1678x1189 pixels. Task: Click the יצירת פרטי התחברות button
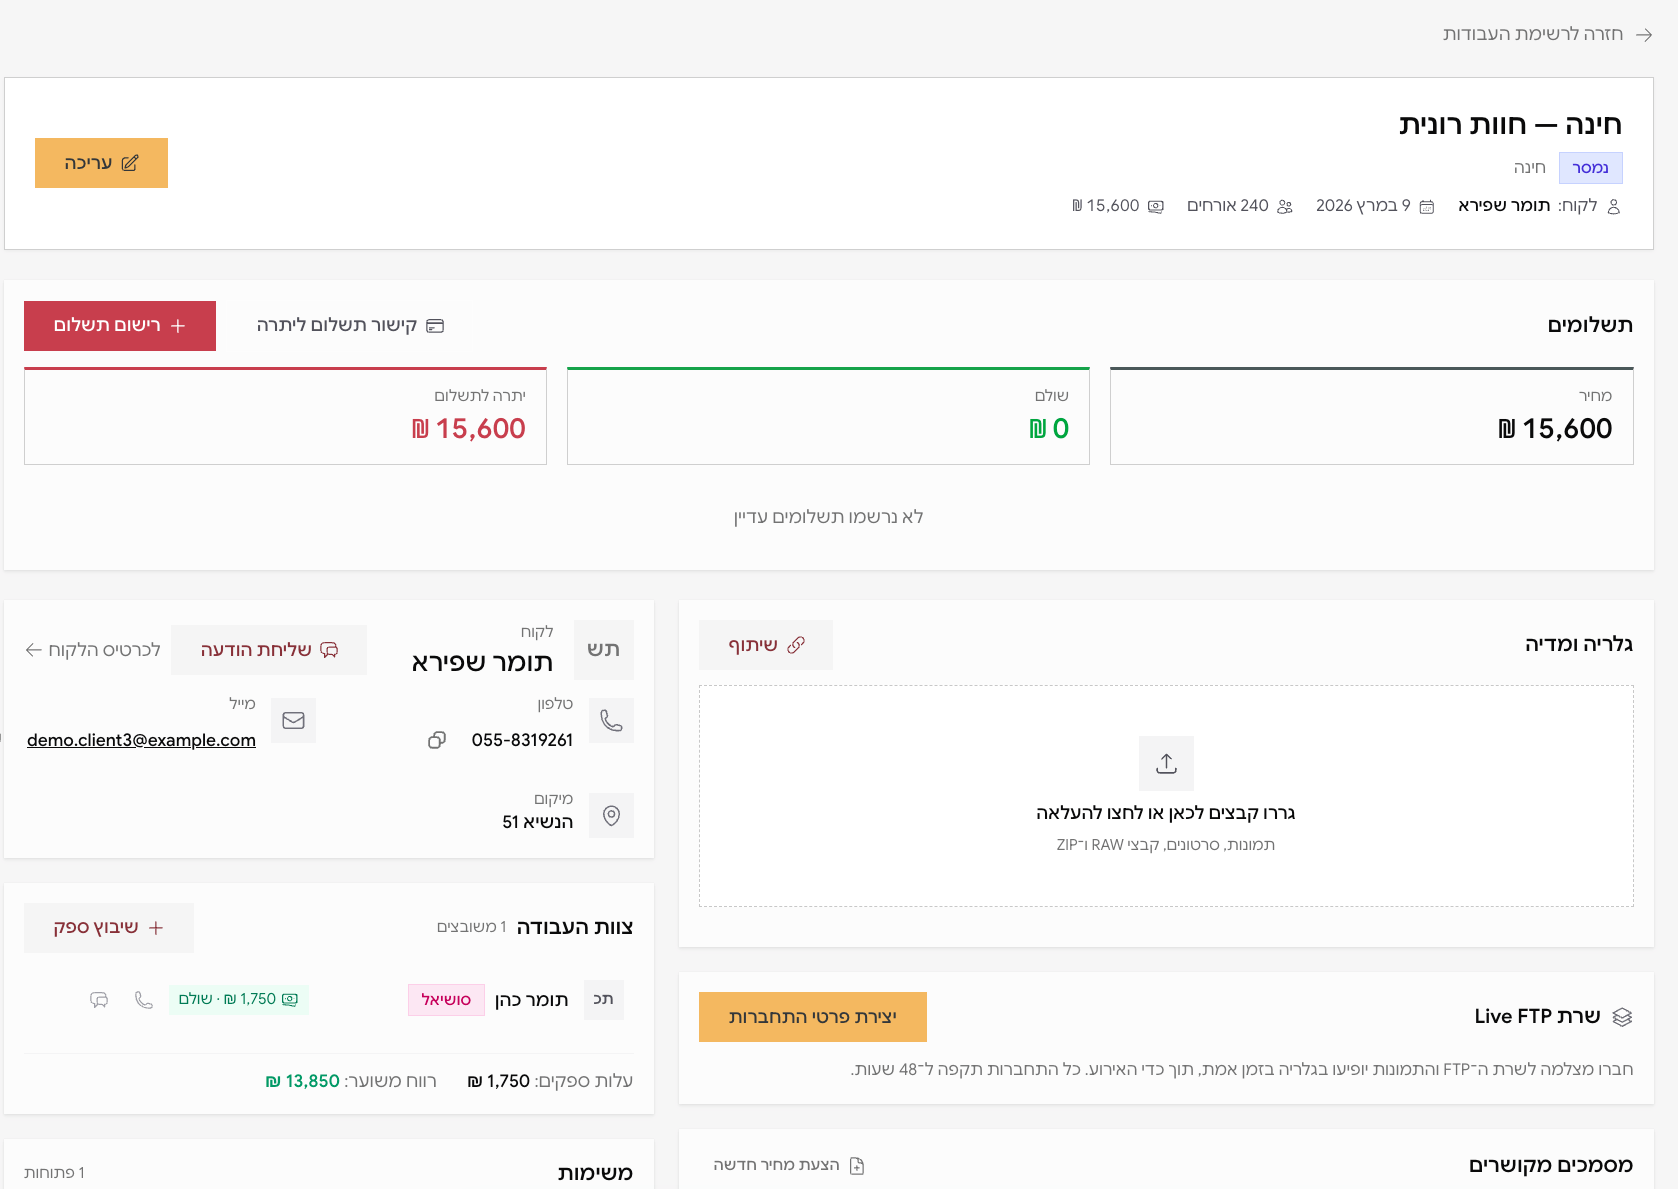point(813,1017)
